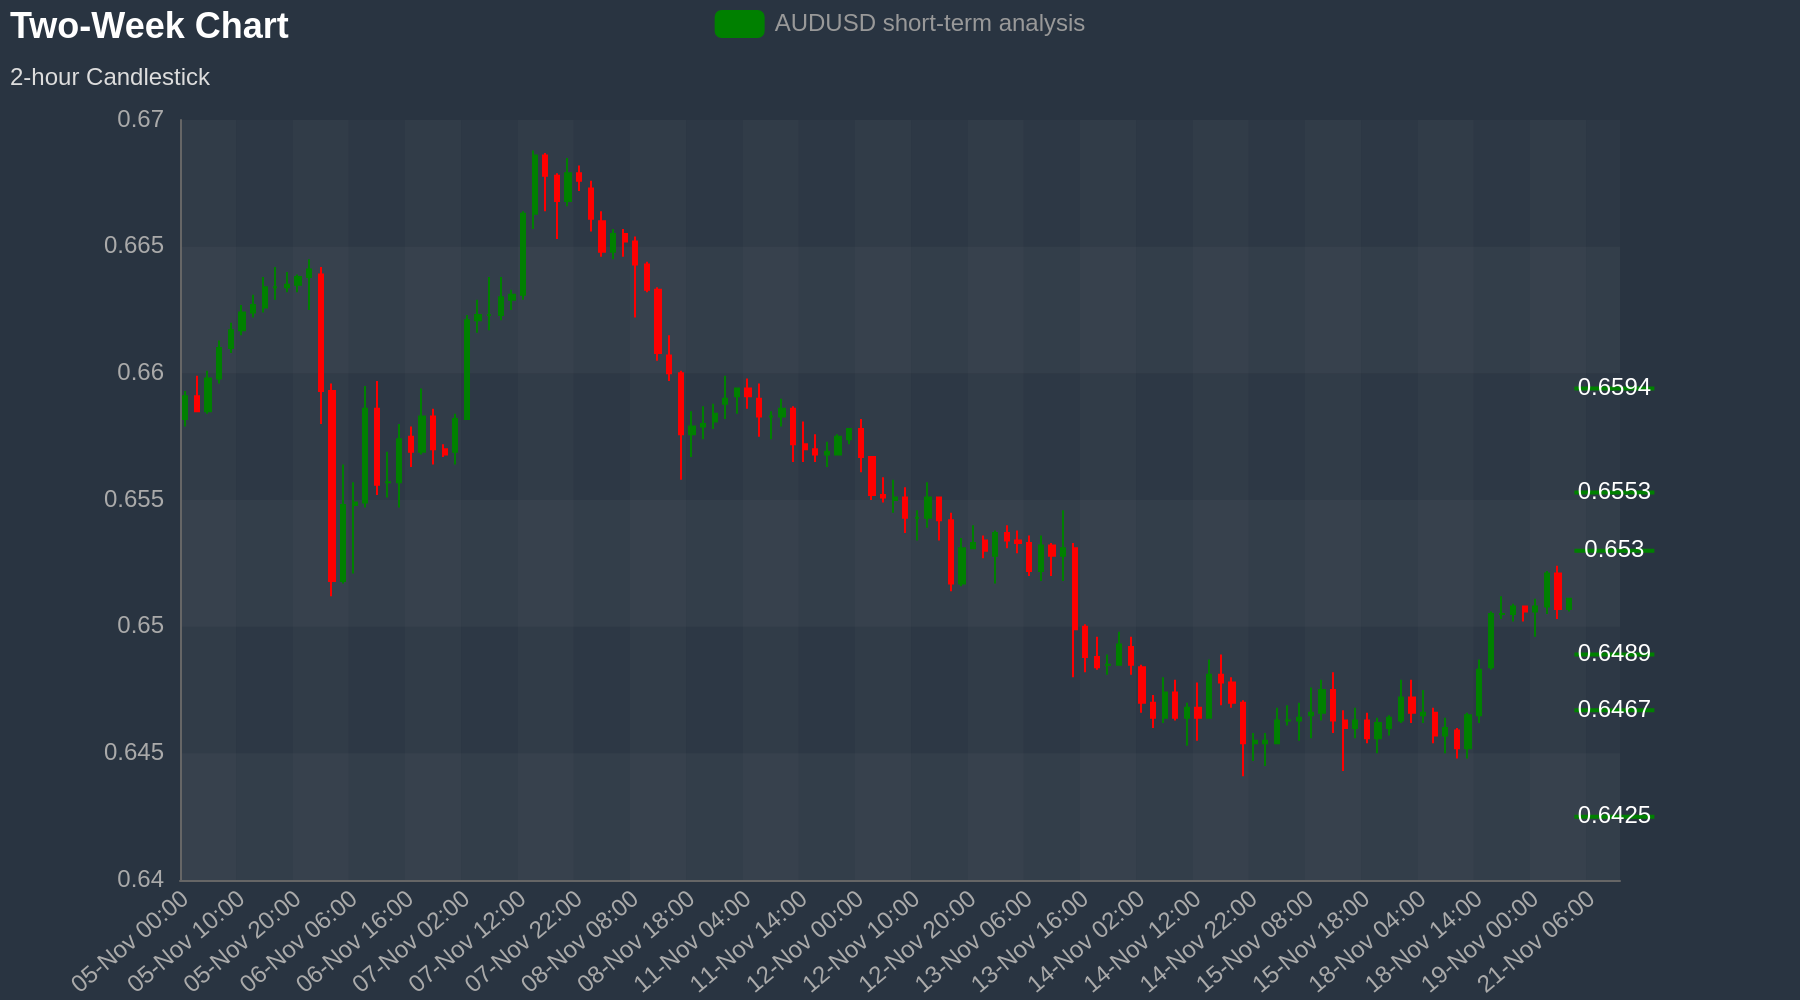Select the 0.6594 price level marker

tap(1614, 387)
